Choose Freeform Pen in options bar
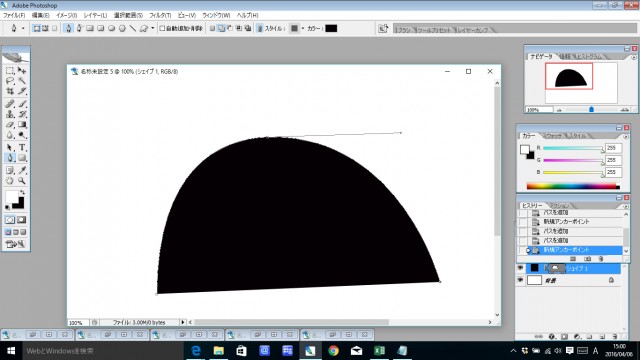 click(79, 28)
